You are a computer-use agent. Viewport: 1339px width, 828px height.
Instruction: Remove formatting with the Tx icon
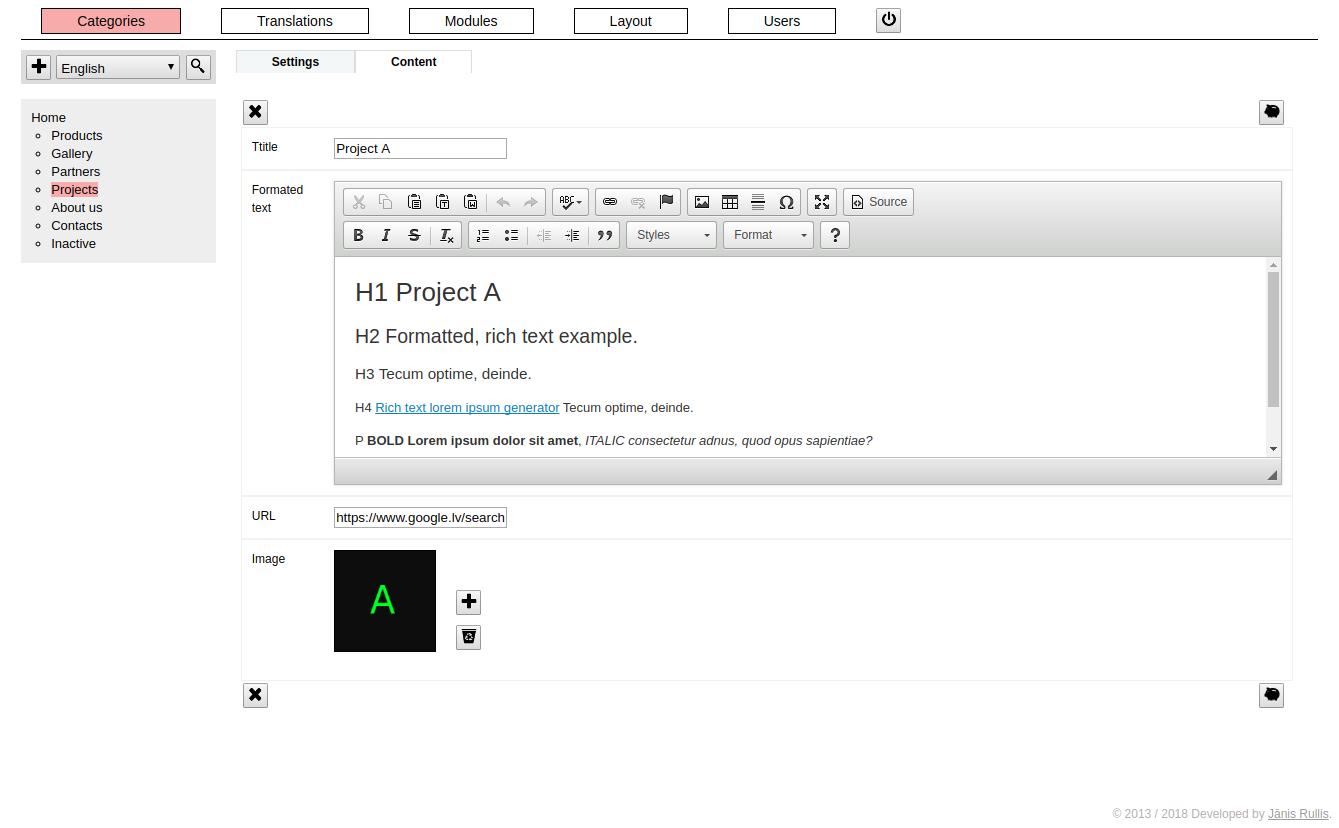447,235
